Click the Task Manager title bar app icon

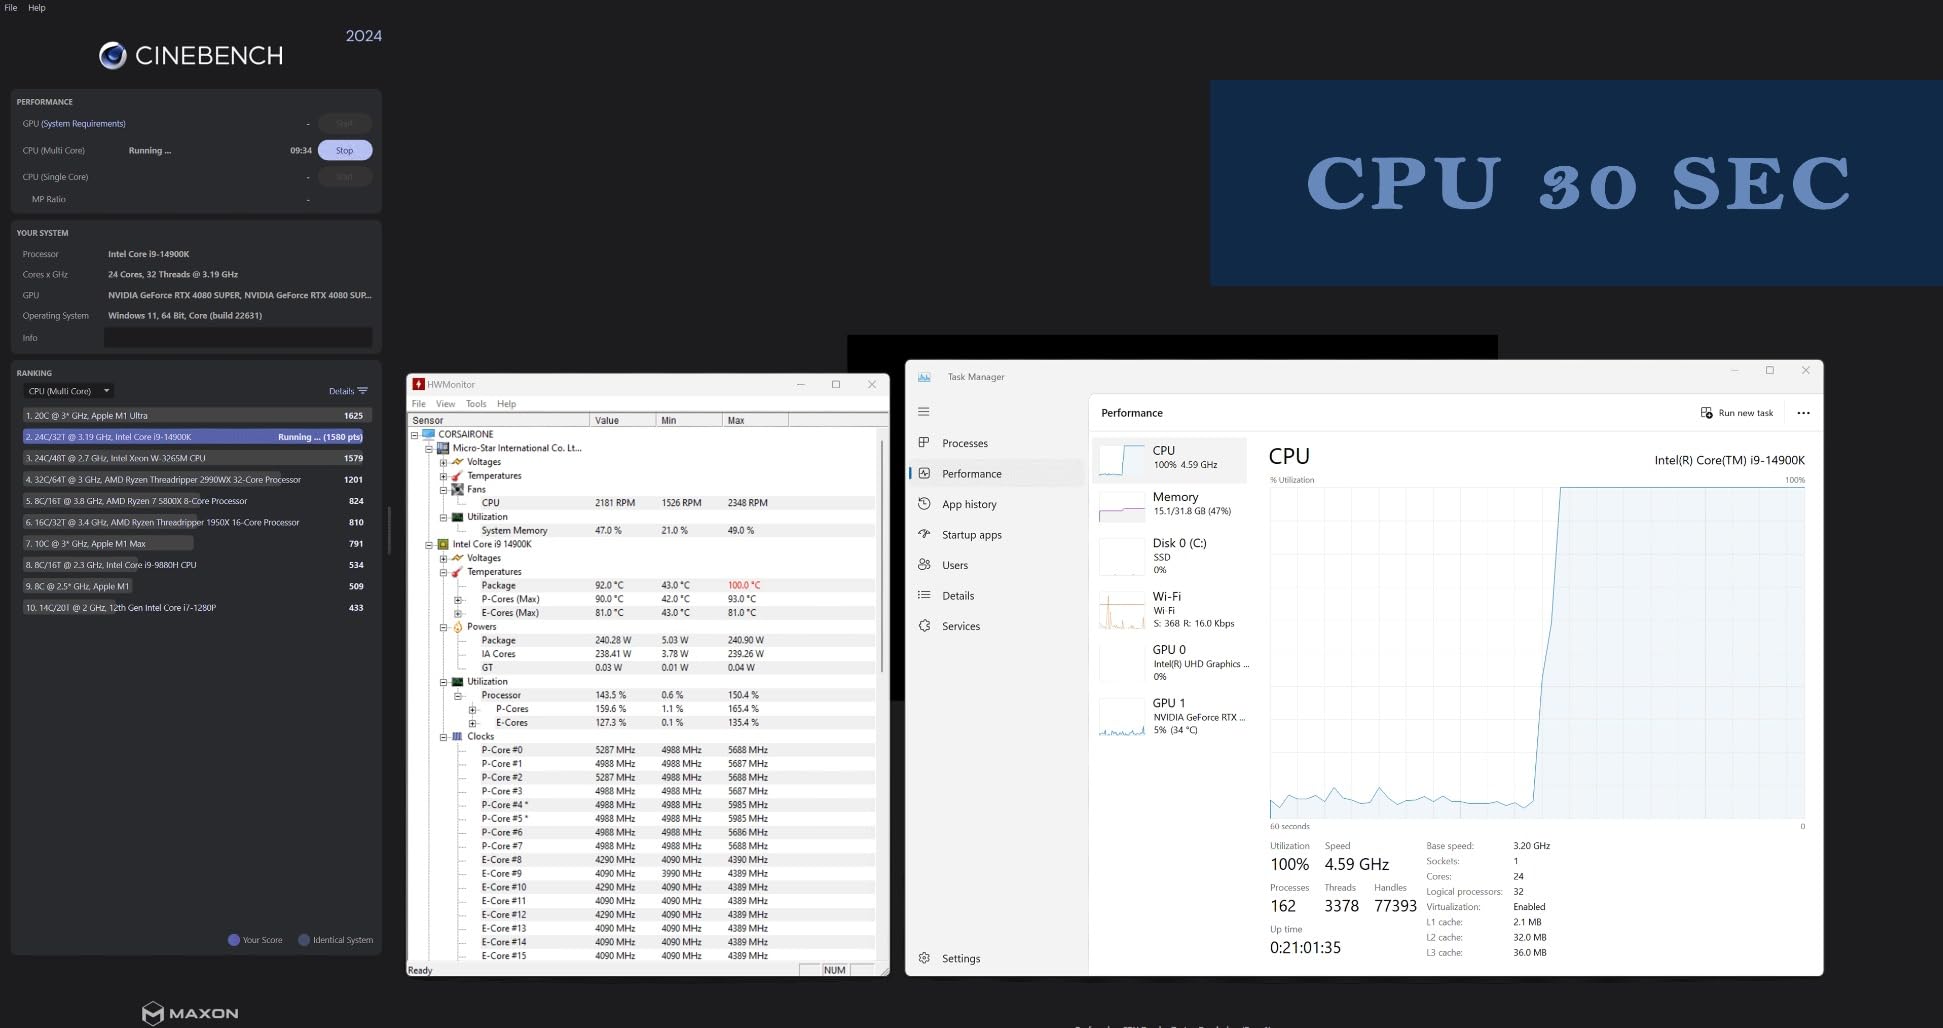tap(925, 377)
